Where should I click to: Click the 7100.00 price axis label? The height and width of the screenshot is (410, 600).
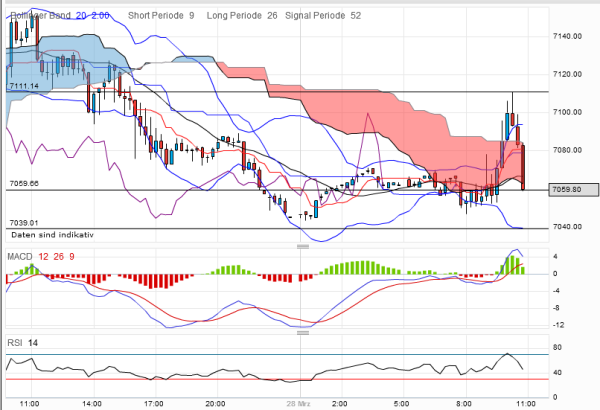point(567,112)
